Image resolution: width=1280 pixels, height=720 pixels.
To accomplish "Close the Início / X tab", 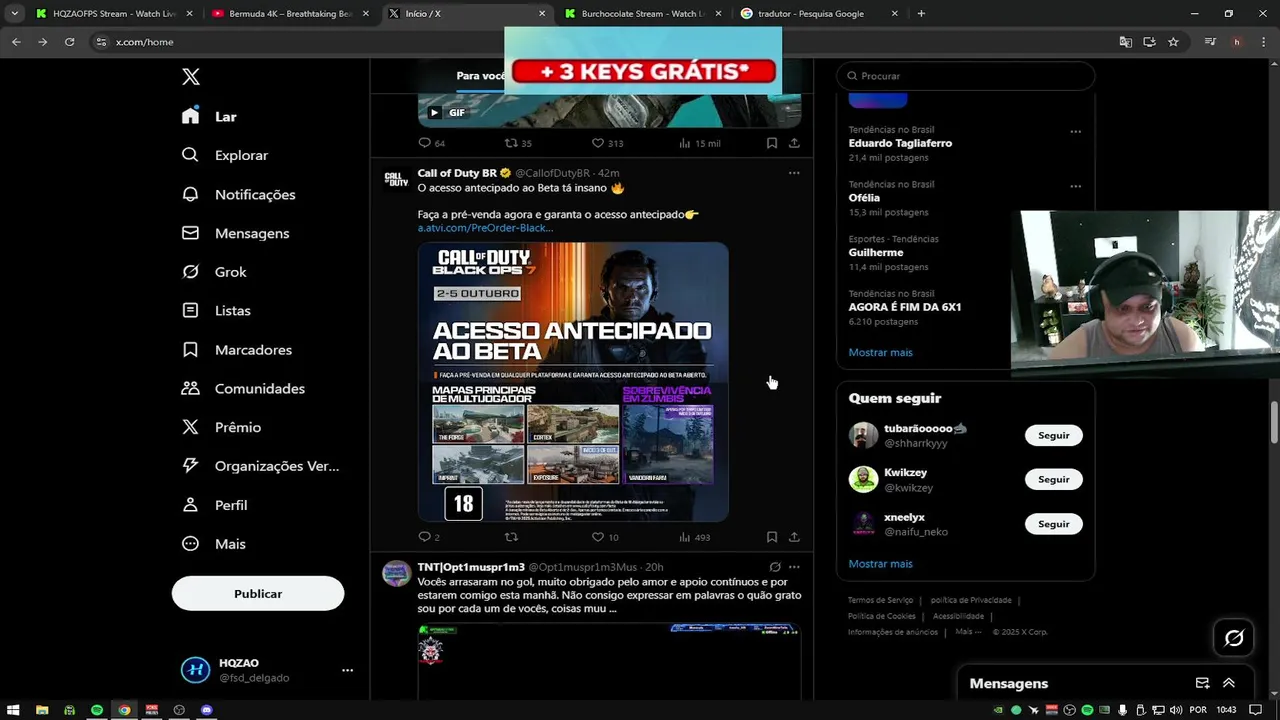I will [x=542, y=14].
